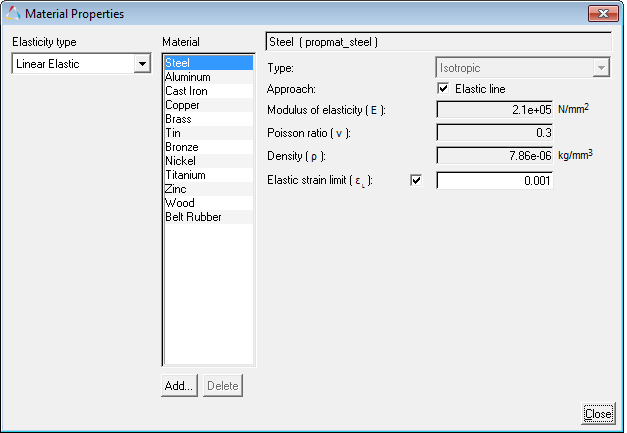This screenshot has width=627, height=433.
Task: Select Bronze from the list
Action: (x=182, y=147)
